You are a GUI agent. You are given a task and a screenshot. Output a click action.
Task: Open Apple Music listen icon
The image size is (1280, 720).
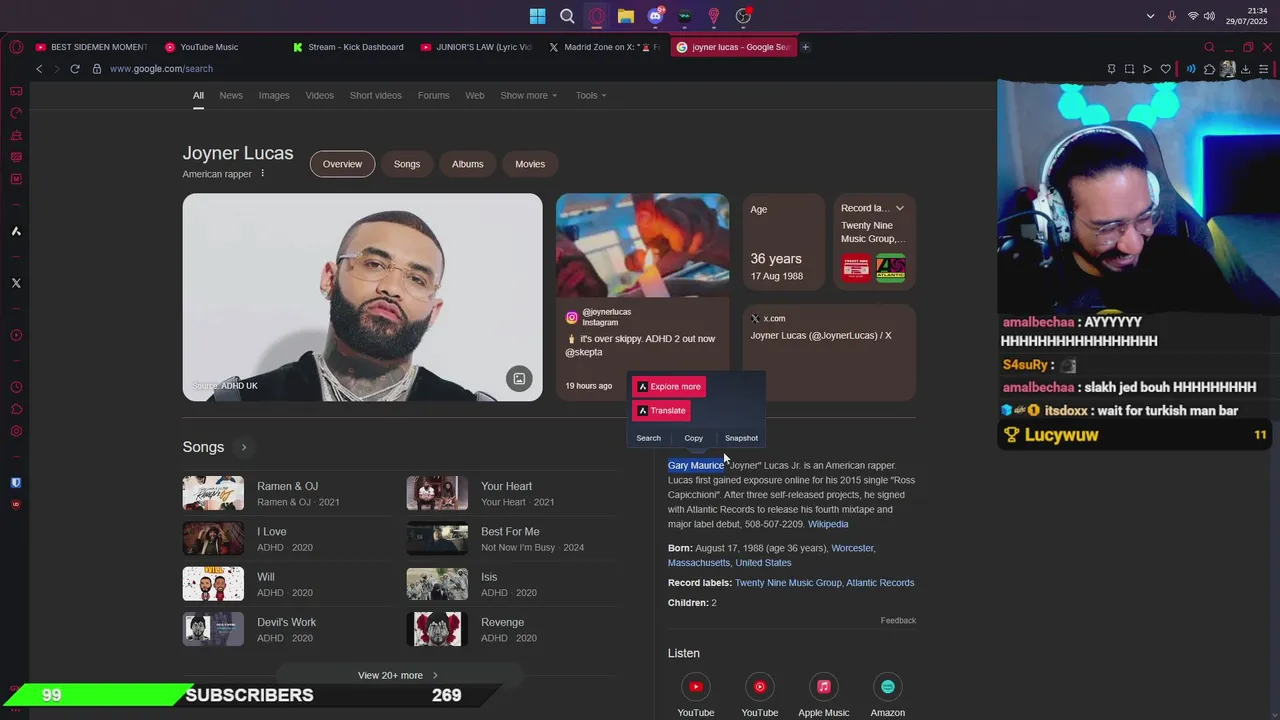click(x=823, y=687)
